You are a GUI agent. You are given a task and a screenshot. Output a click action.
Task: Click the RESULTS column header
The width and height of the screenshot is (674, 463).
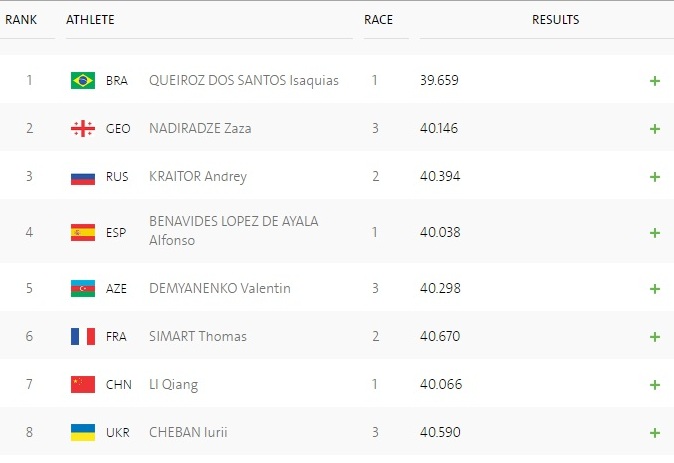[555, 20]
